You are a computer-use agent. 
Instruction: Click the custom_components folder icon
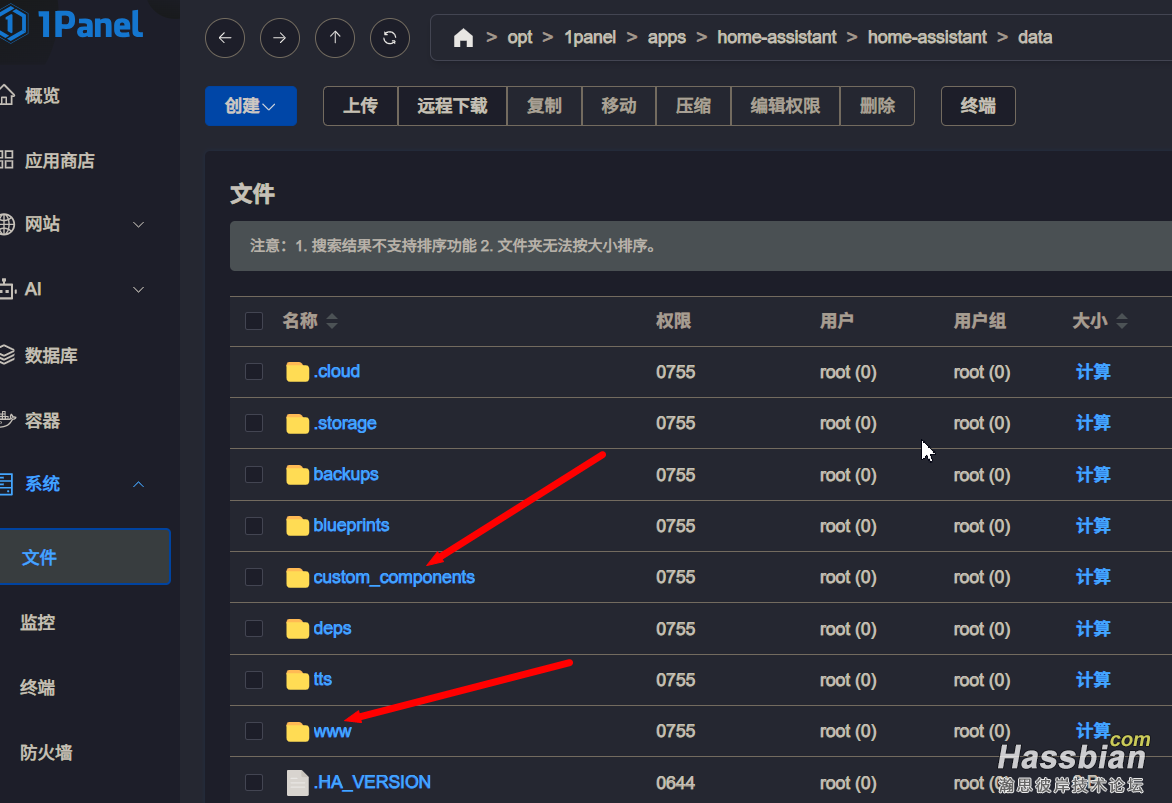pos(297,577)
